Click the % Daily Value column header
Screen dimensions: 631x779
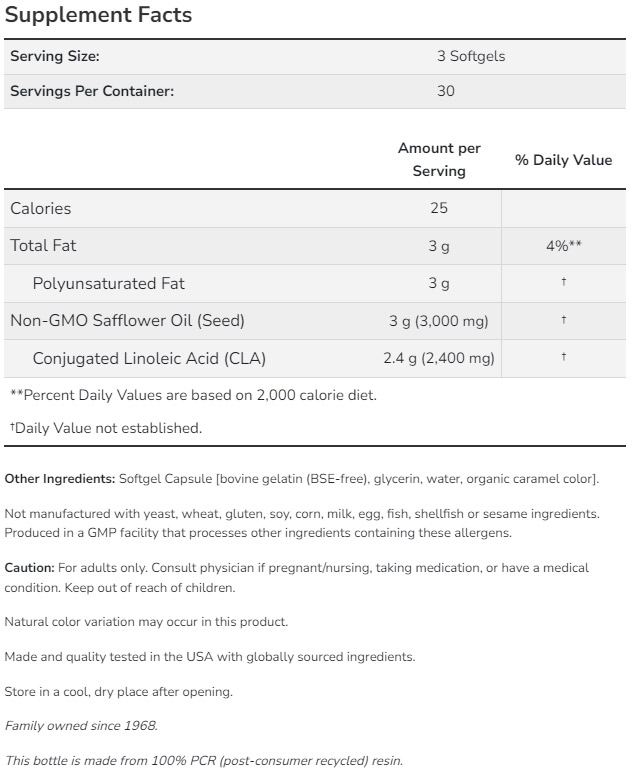click(563, 160)
